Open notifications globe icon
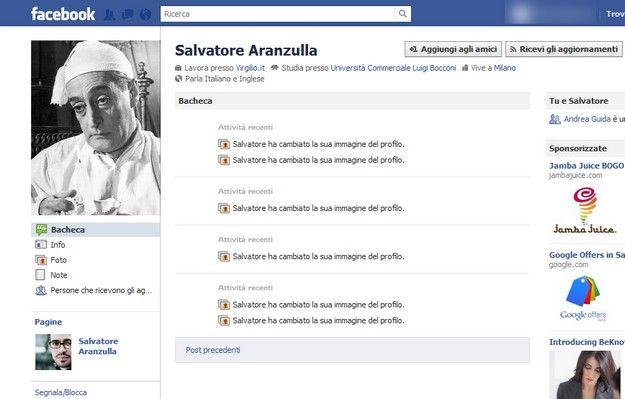This screenshot has height=399, width=625. tap(145, 15)
